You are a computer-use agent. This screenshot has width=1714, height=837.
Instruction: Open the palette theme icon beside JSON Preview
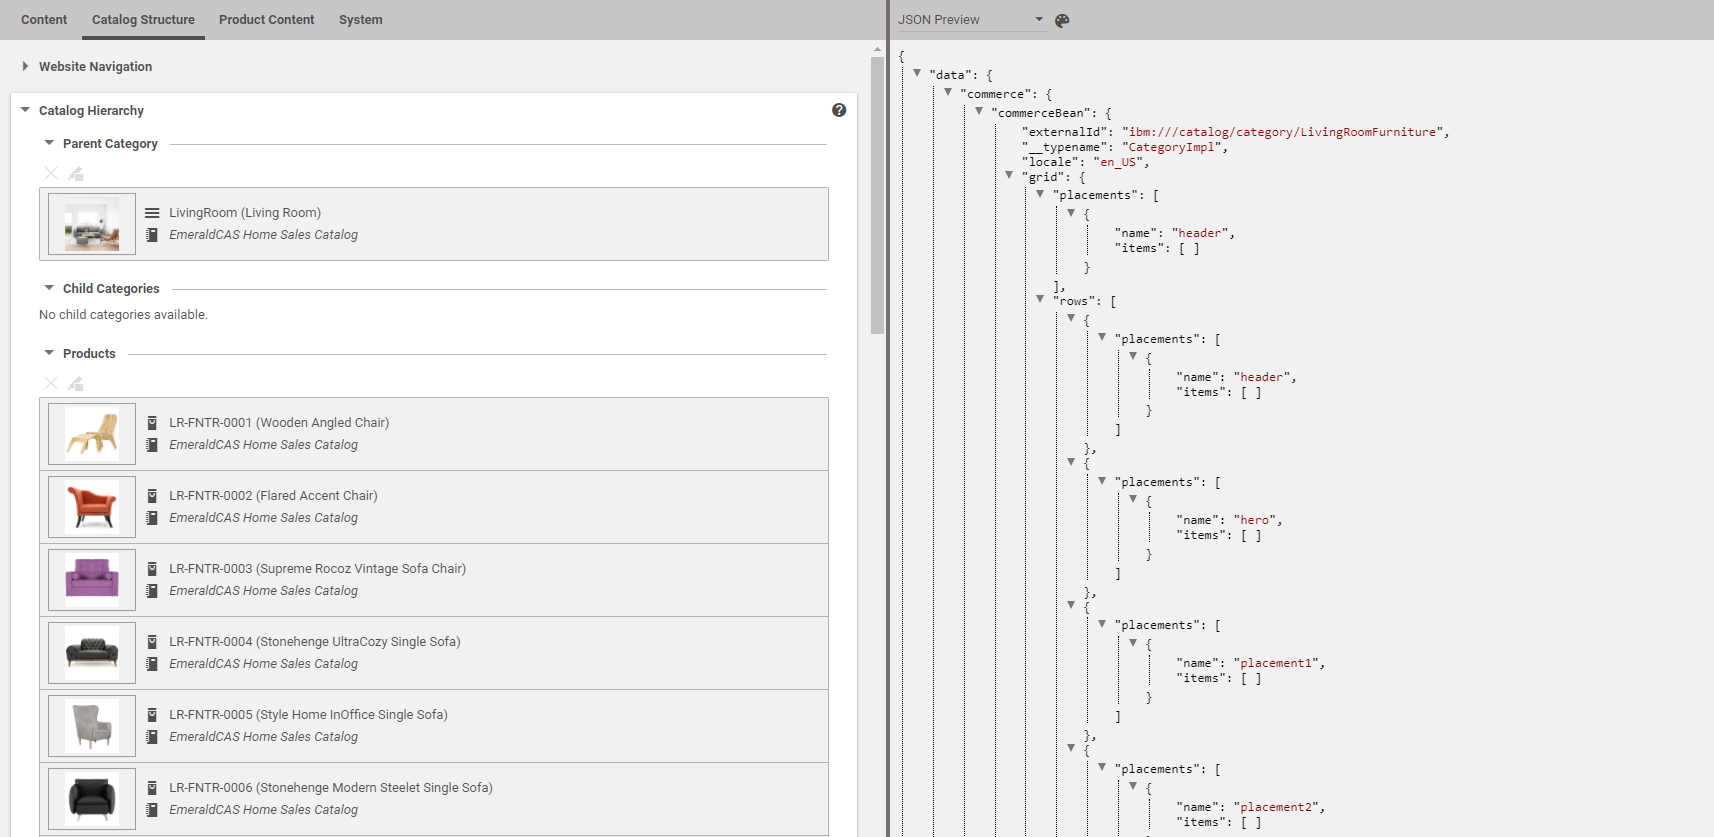pos(1062,20)
